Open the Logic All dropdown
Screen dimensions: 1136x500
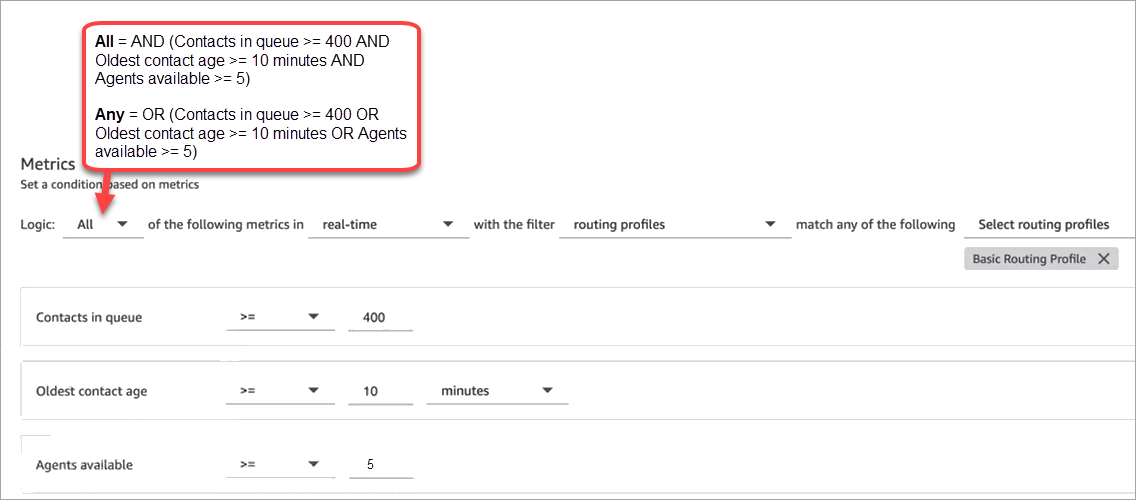click(x=103, y=225)
